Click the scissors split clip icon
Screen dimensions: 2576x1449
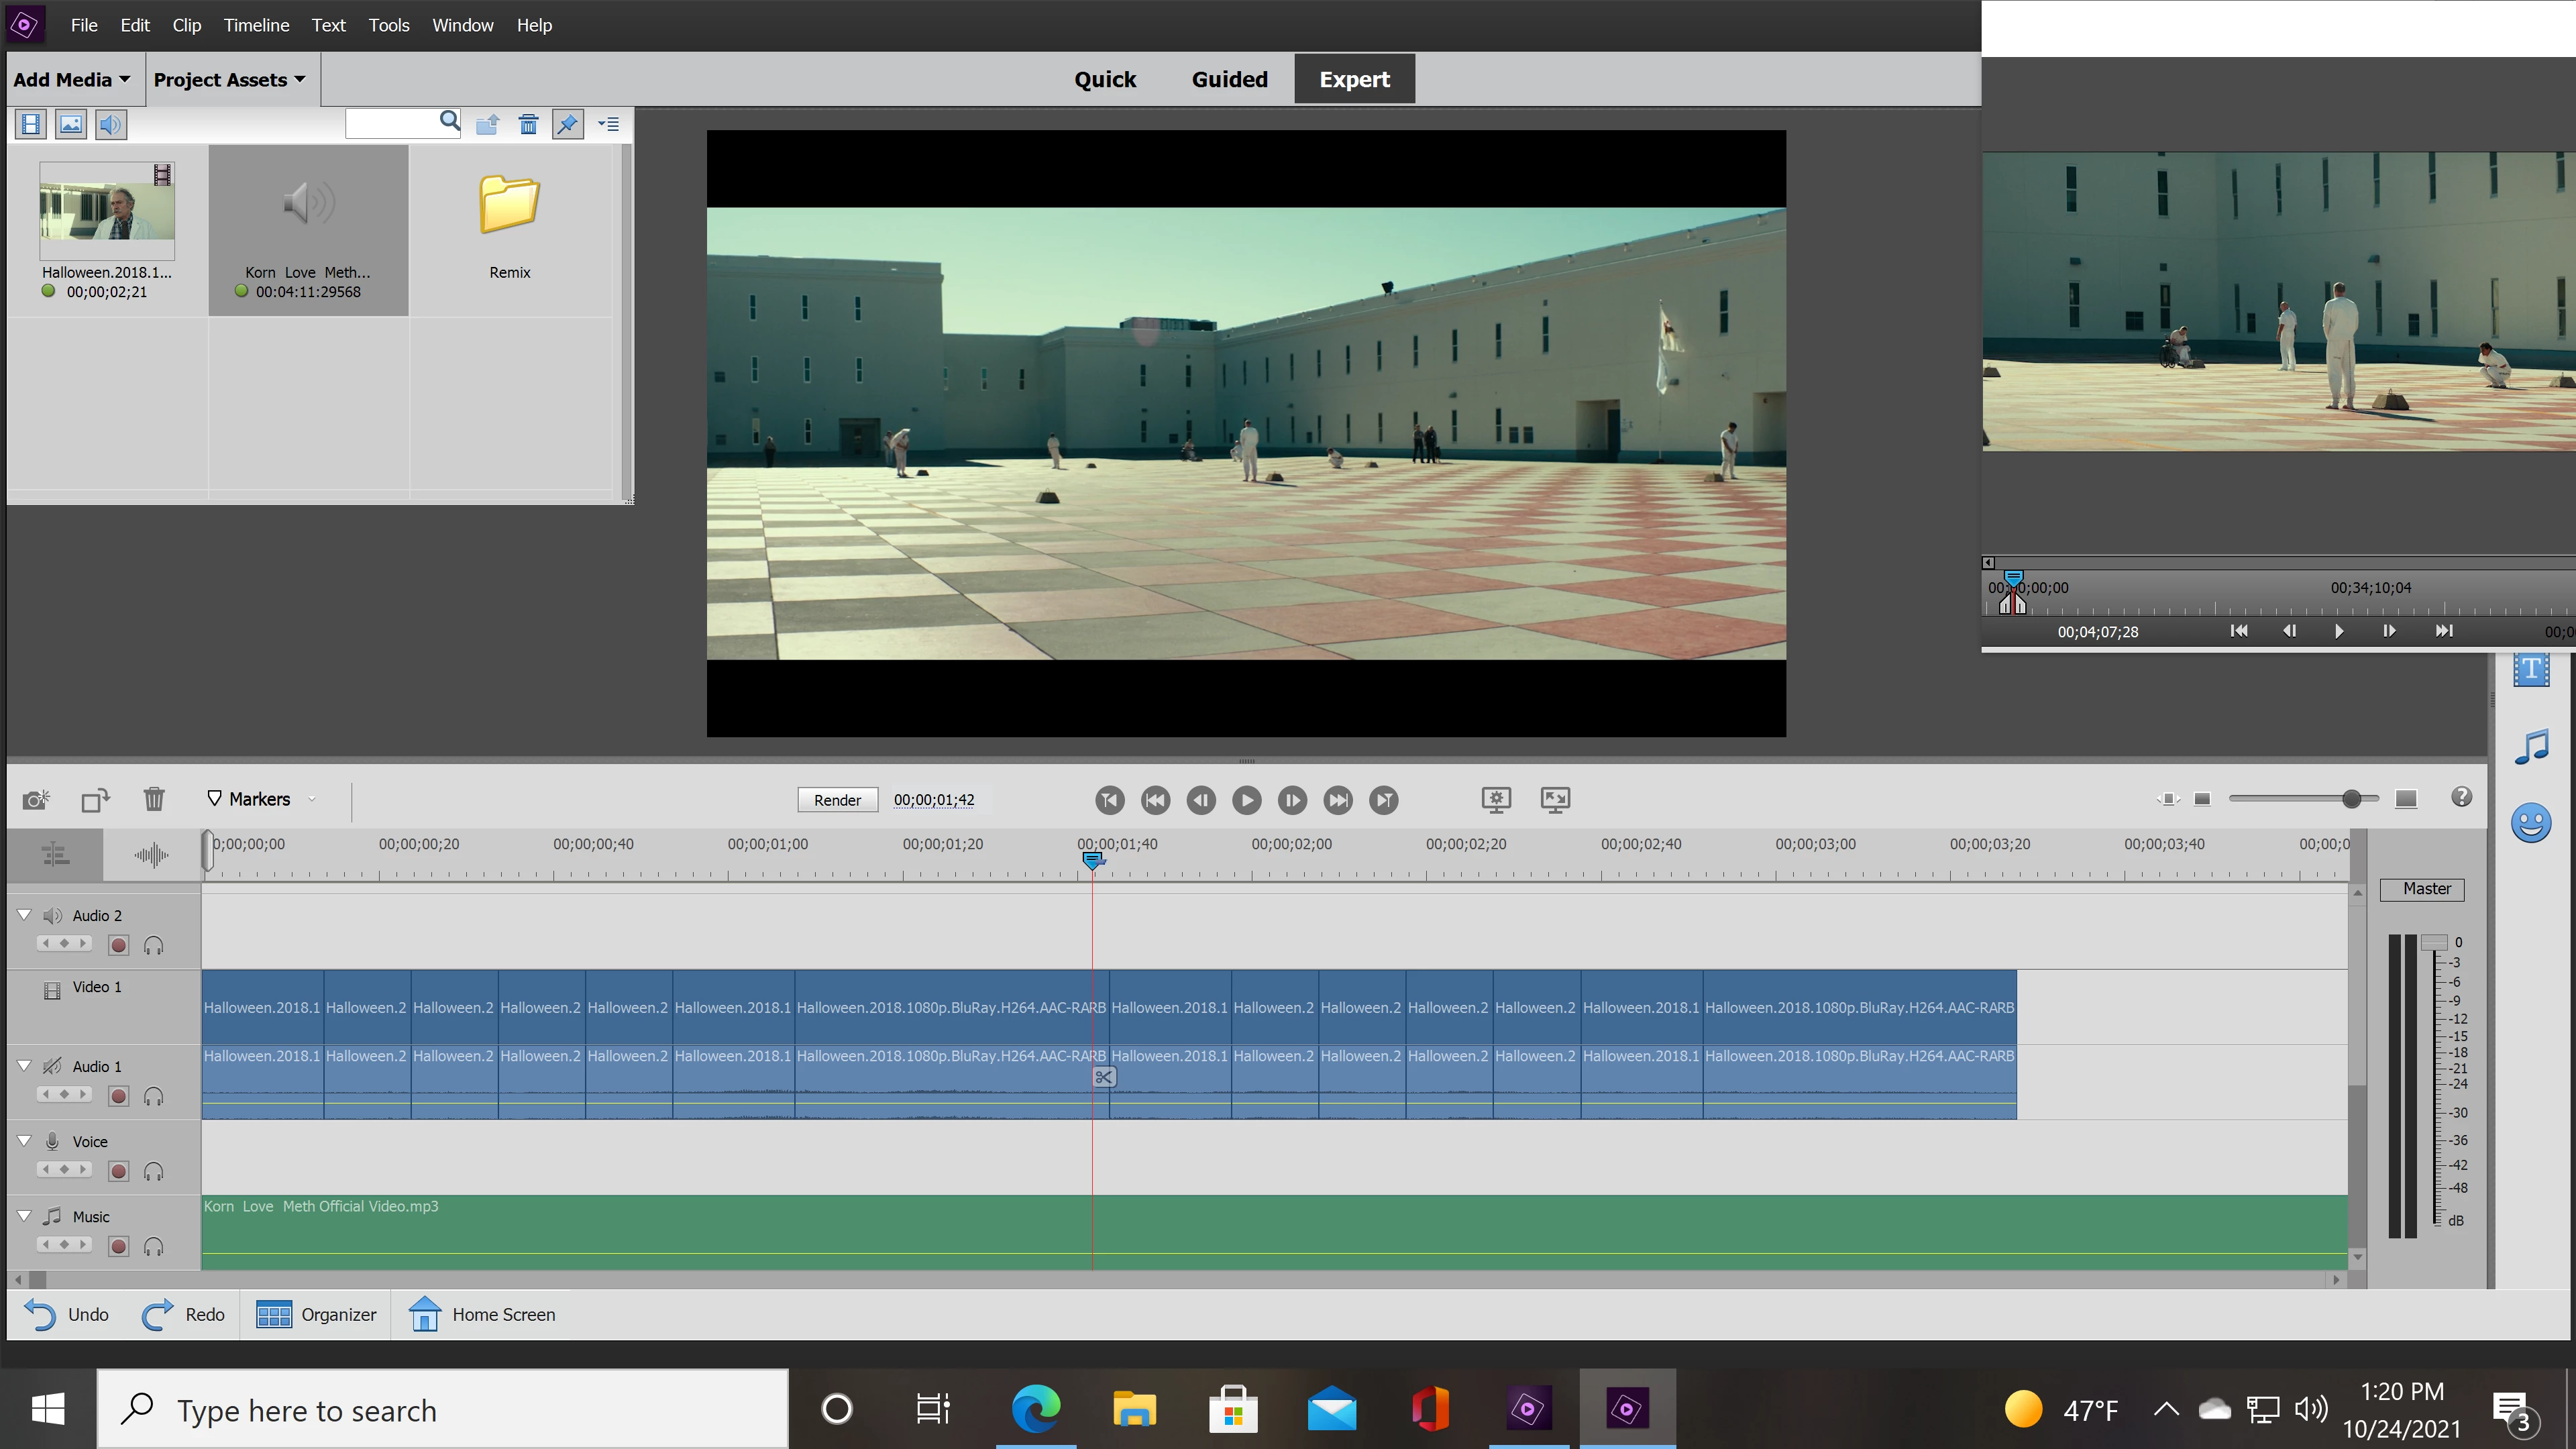pyautogui.click(x=1103, y=1077)
